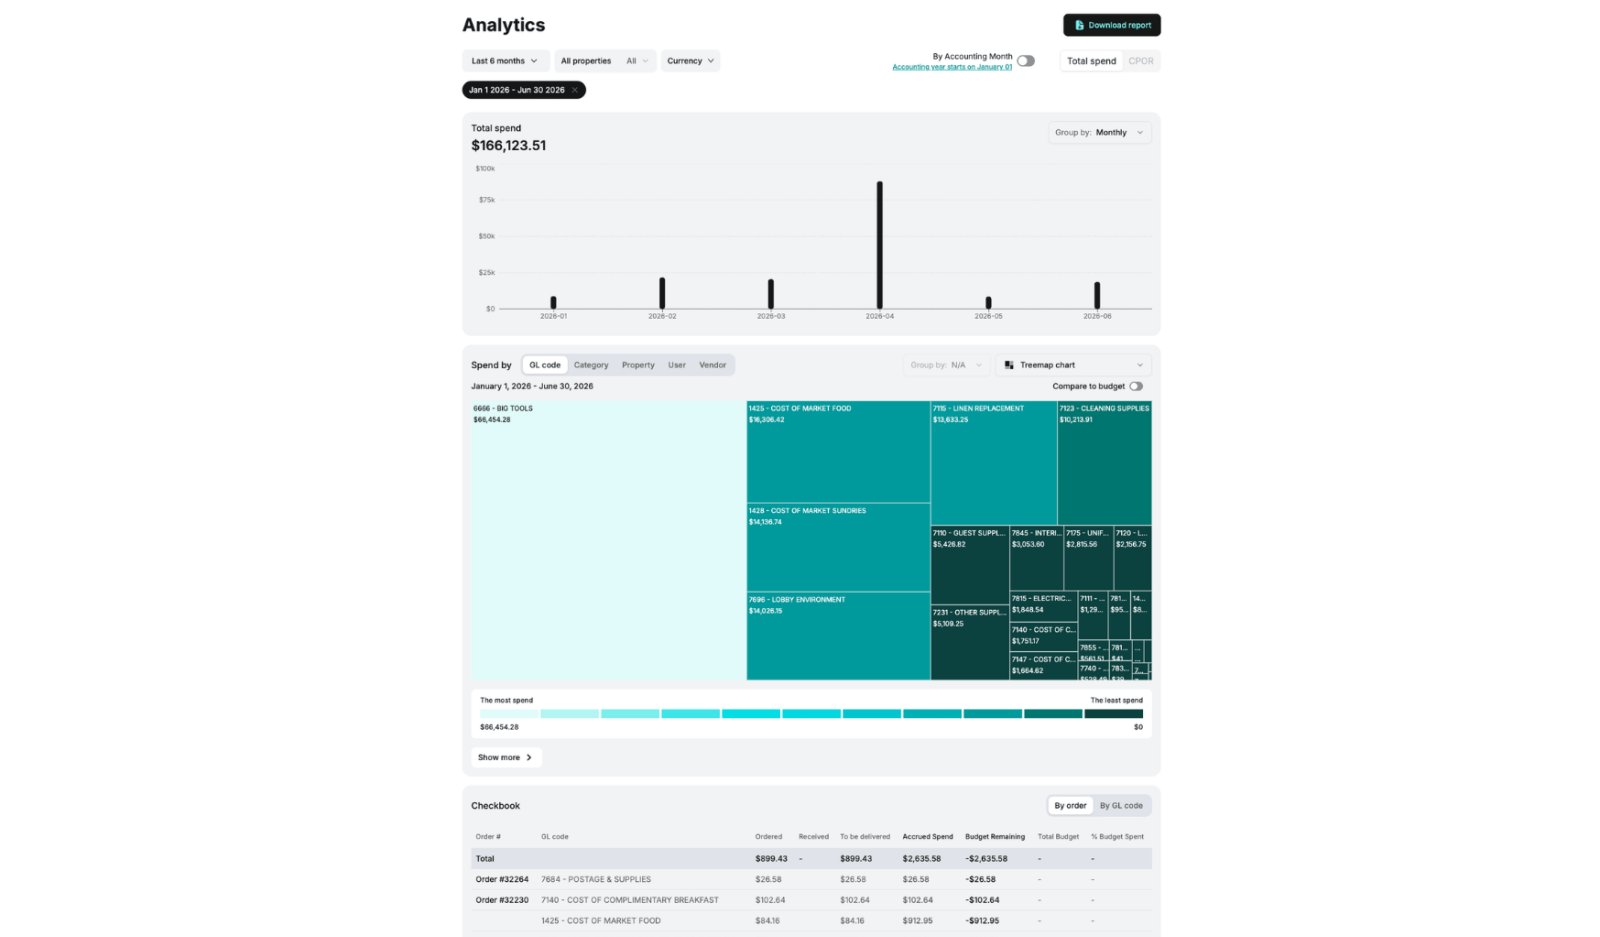This screenshot has width=1600, height=937.
Task: Open the Group by N/A dropdown
Action: coord(946,365)
